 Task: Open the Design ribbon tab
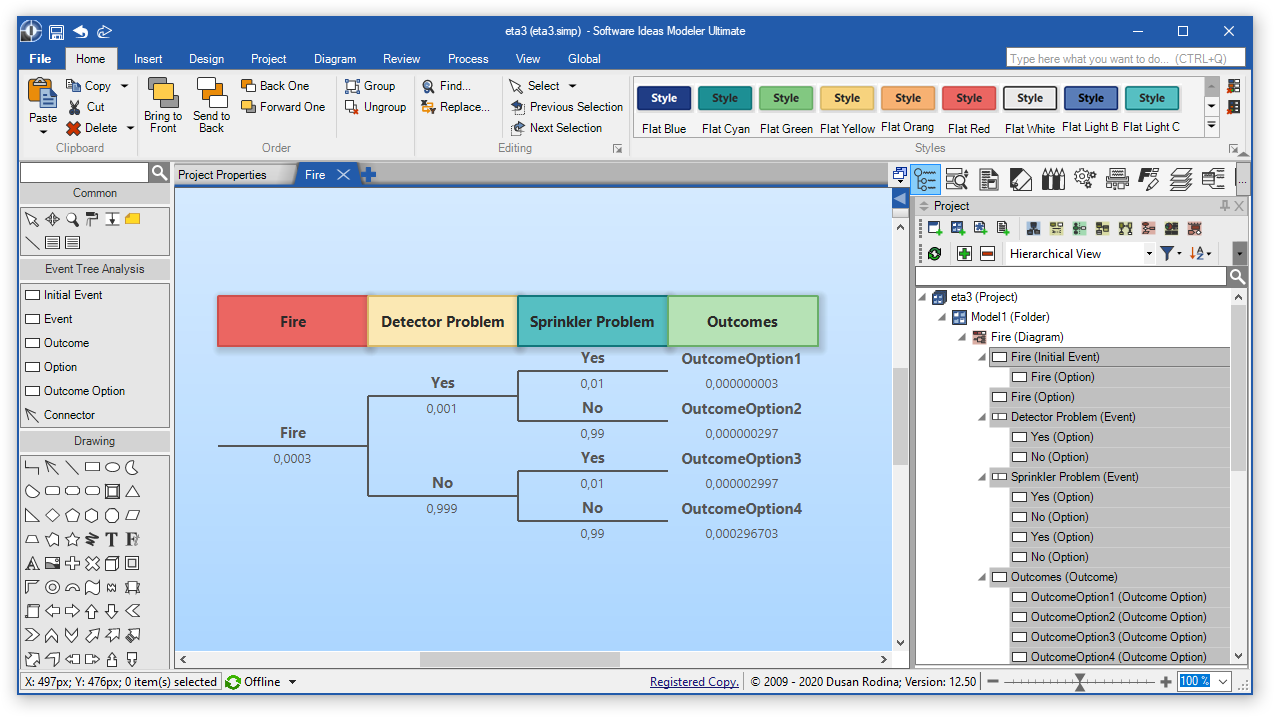click(207, 59)
